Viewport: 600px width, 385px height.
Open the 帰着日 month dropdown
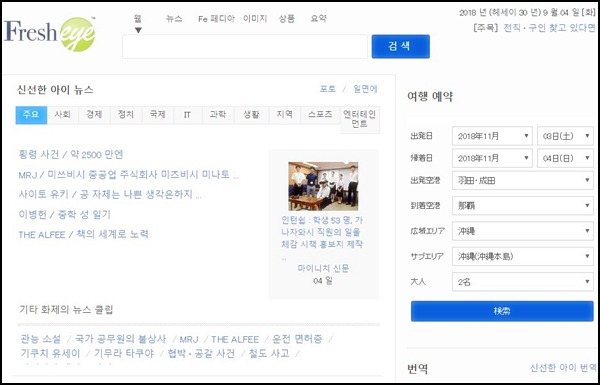tap(492, 158)
